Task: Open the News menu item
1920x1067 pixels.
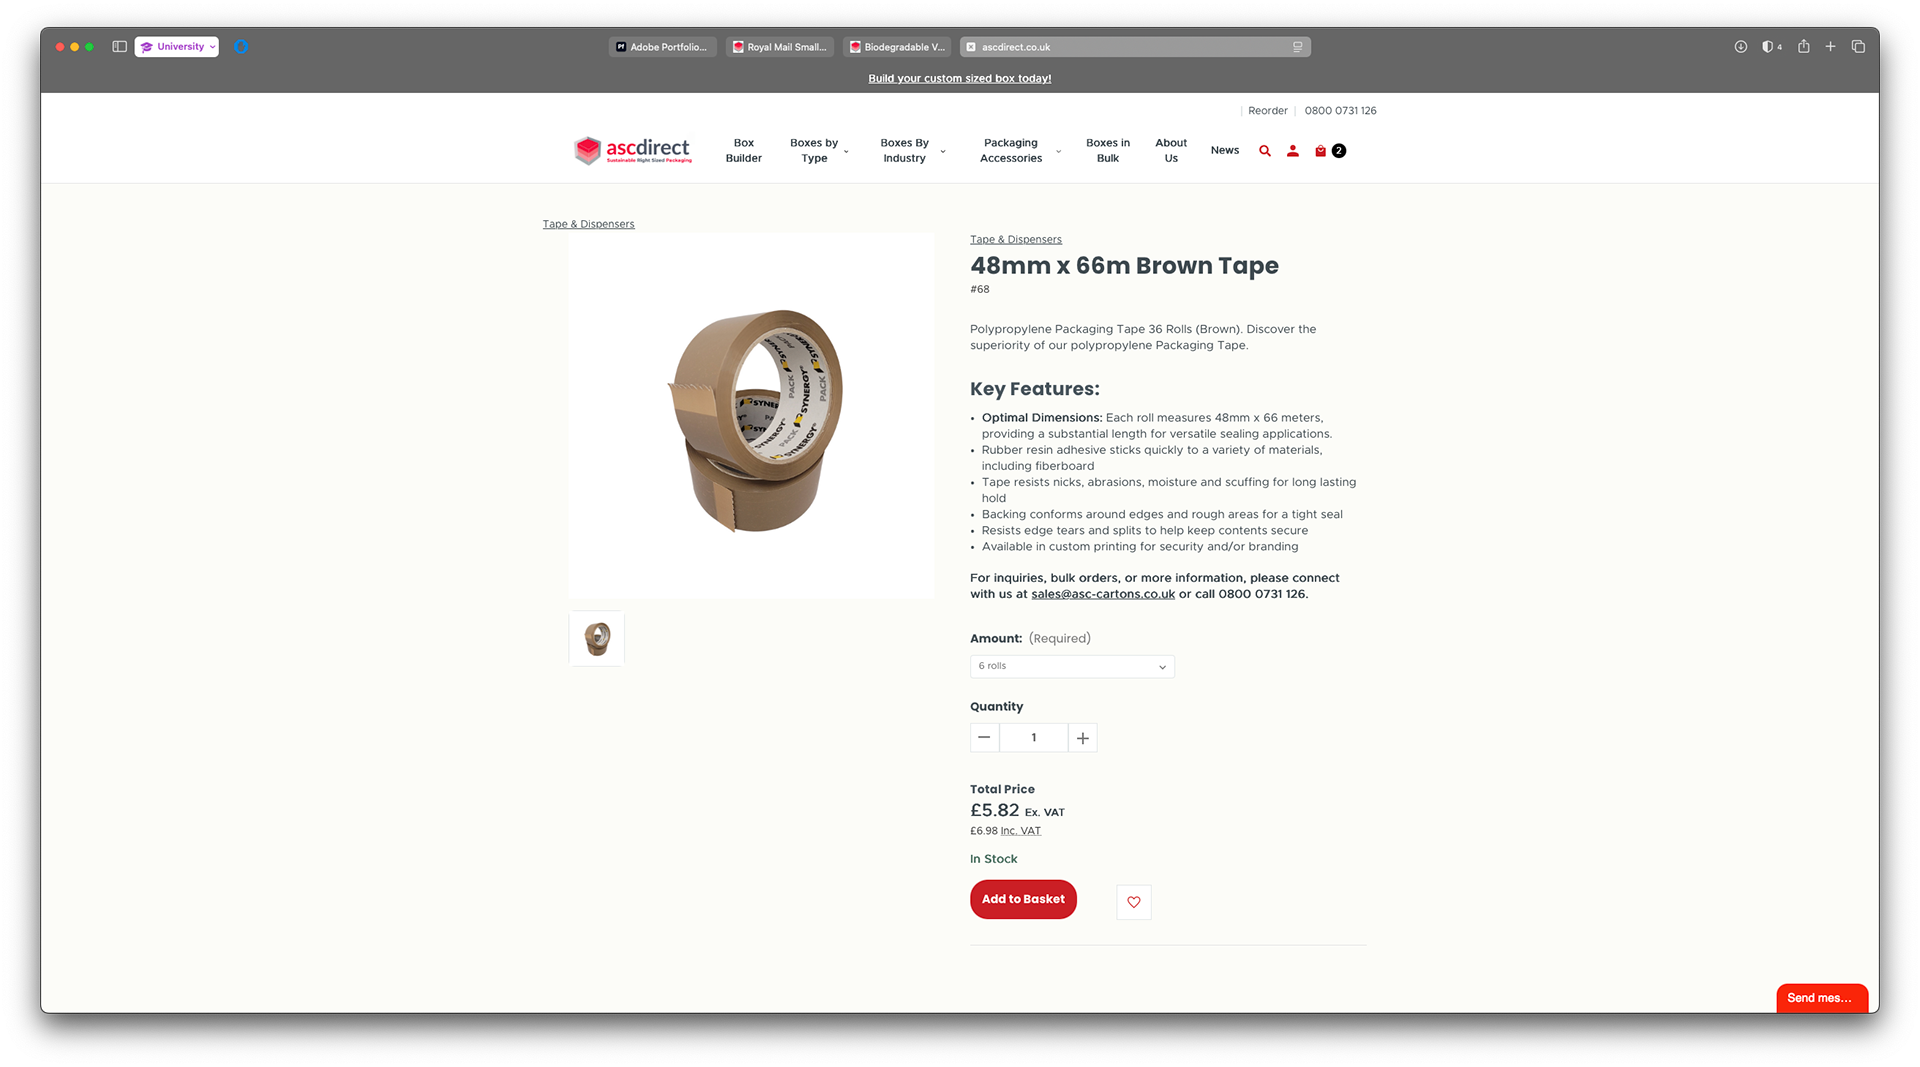Action: pos(1225,151)
